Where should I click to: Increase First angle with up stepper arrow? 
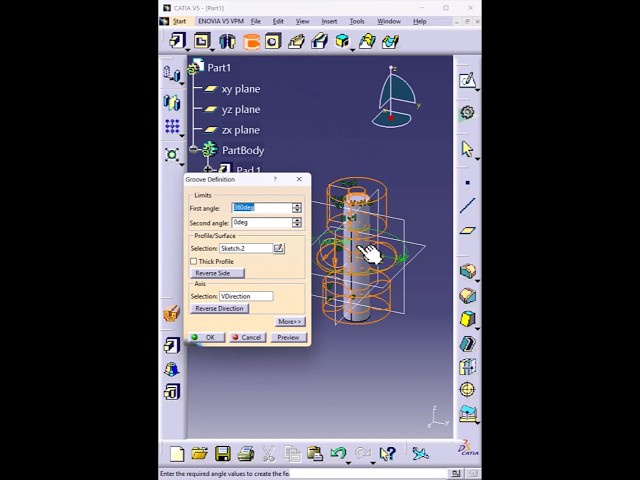pyautogui.click(x=297, y=205)
